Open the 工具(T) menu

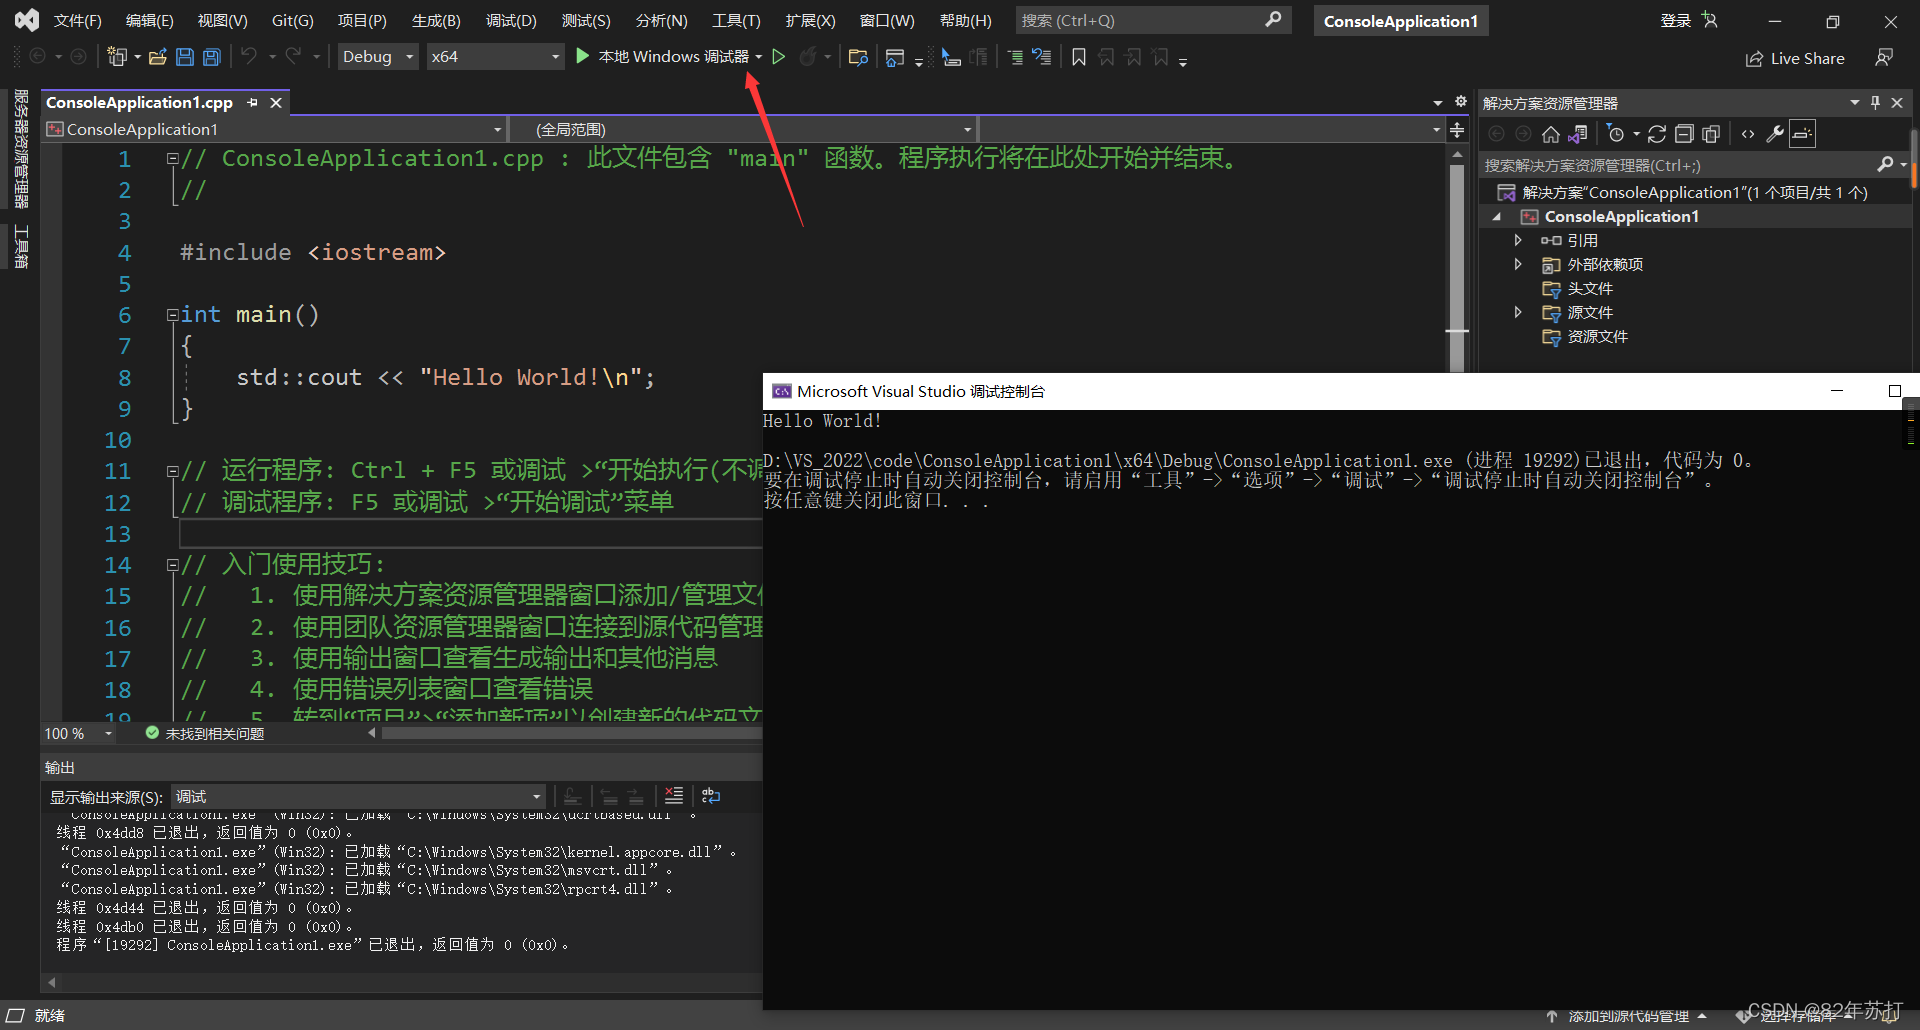pos(736,20)
